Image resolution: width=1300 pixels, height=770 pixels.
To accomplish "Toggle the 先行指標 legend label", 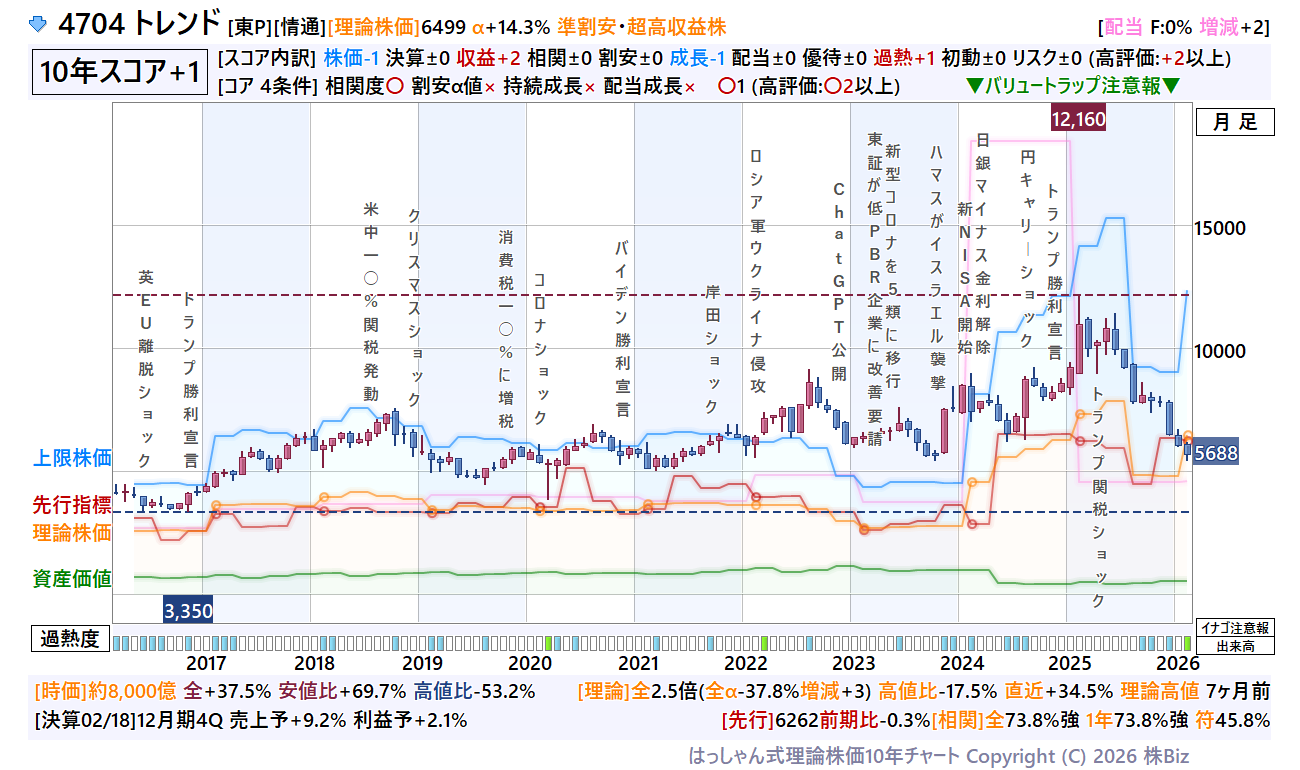I will [72, 505].
